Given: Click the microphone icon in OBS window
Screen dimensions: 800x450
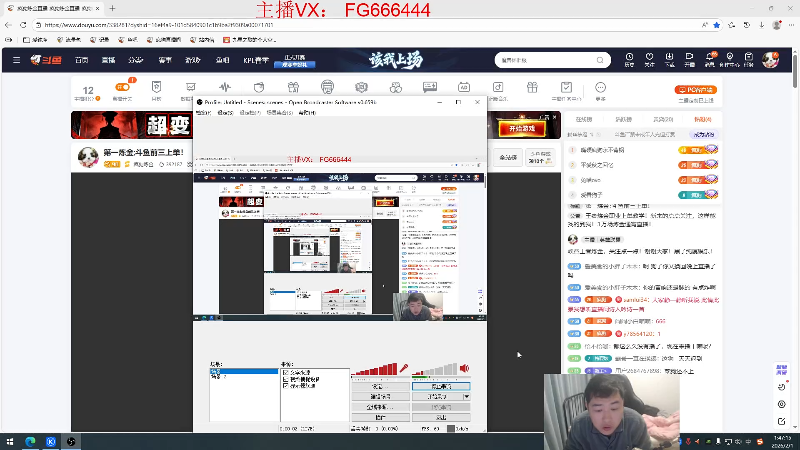Looking at the screenshot, I should (404, 368).
